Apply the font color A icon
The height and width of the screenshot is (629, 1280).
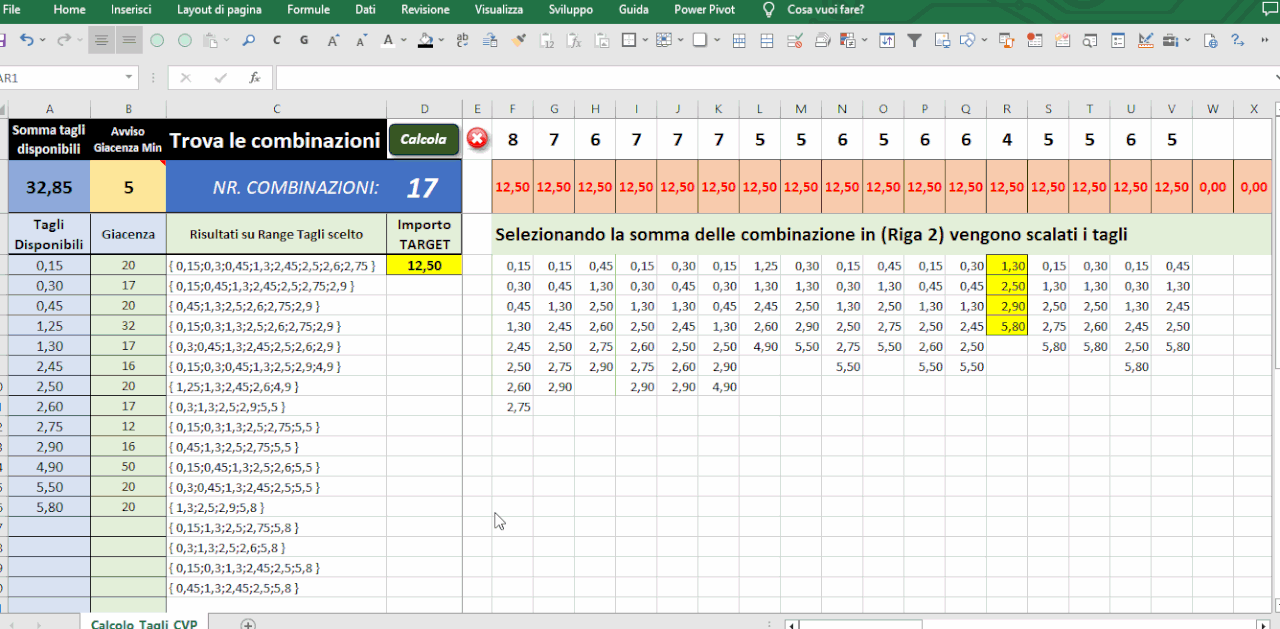click(388, 40)
